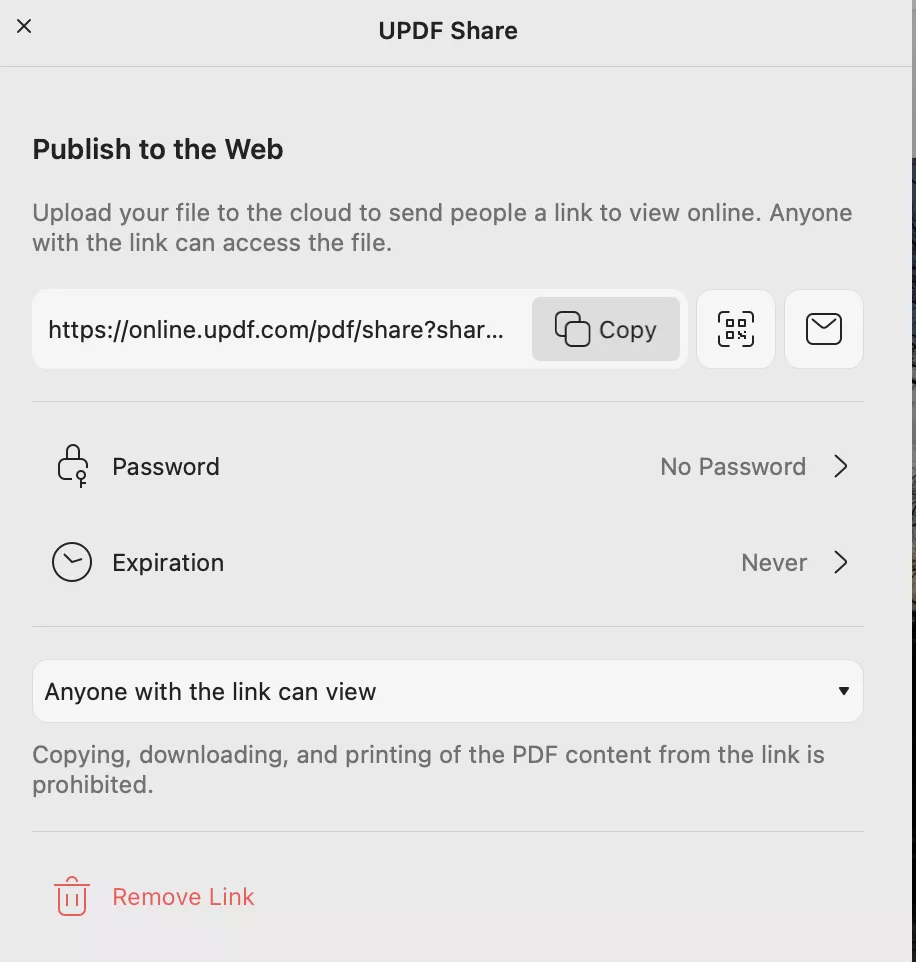Click the clock Expiration icon
The width and height of the screenshot is (916, 962).
tap(71, 562)
